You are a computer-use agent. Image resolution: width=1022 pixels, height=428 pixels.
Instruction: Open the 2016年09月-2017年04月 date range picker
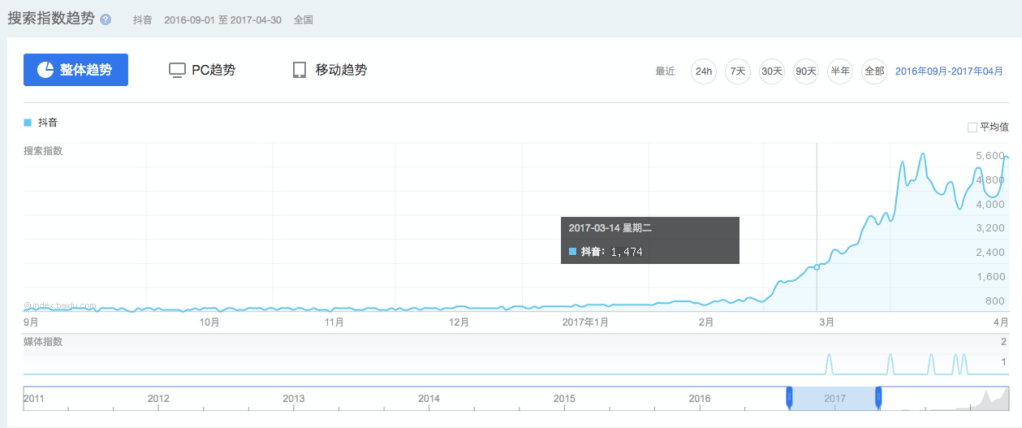[948, 71]
